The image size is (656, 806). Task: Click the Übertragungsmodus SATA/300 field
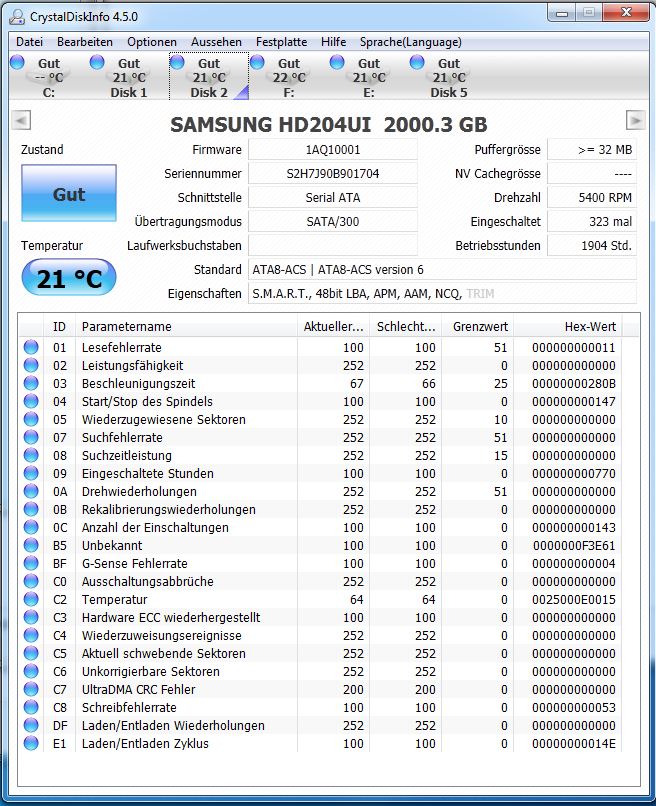[333, 222]
